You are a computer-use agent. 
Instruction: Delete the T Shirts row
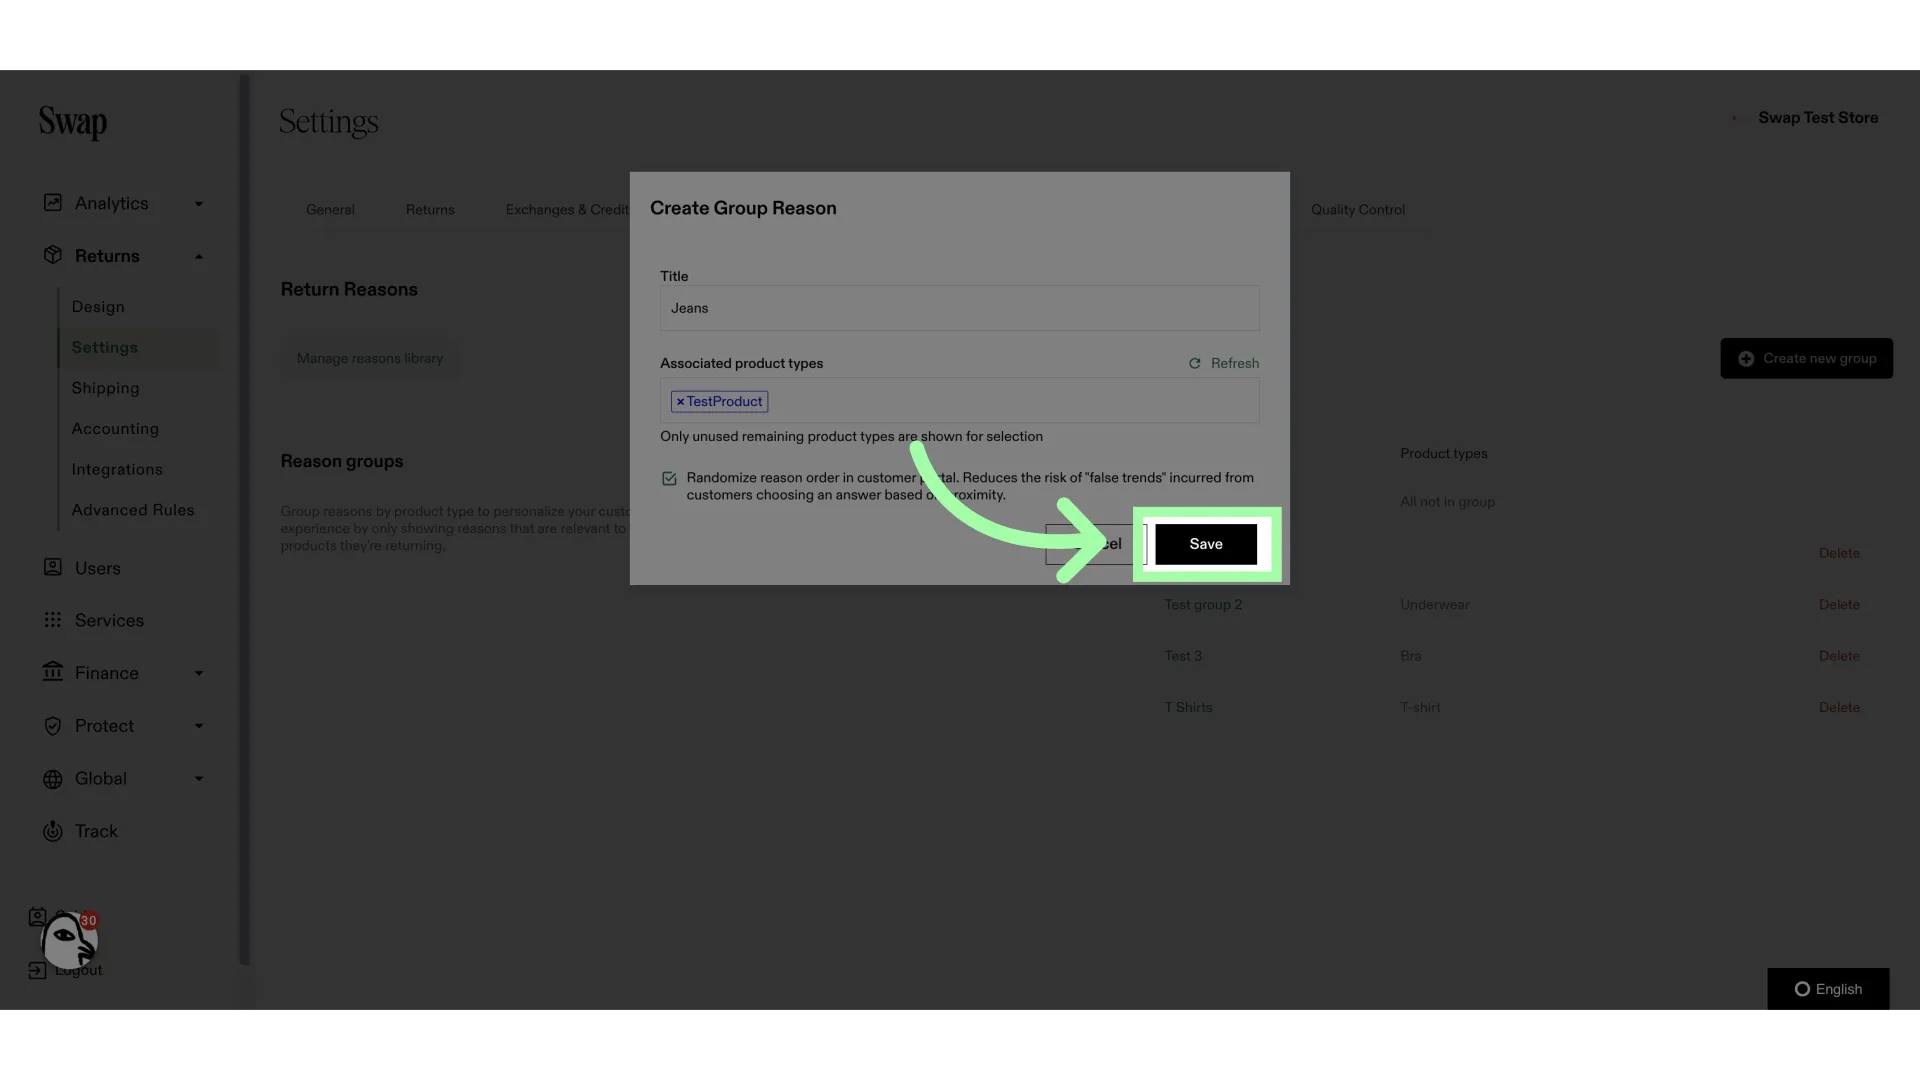point(1839,707)
